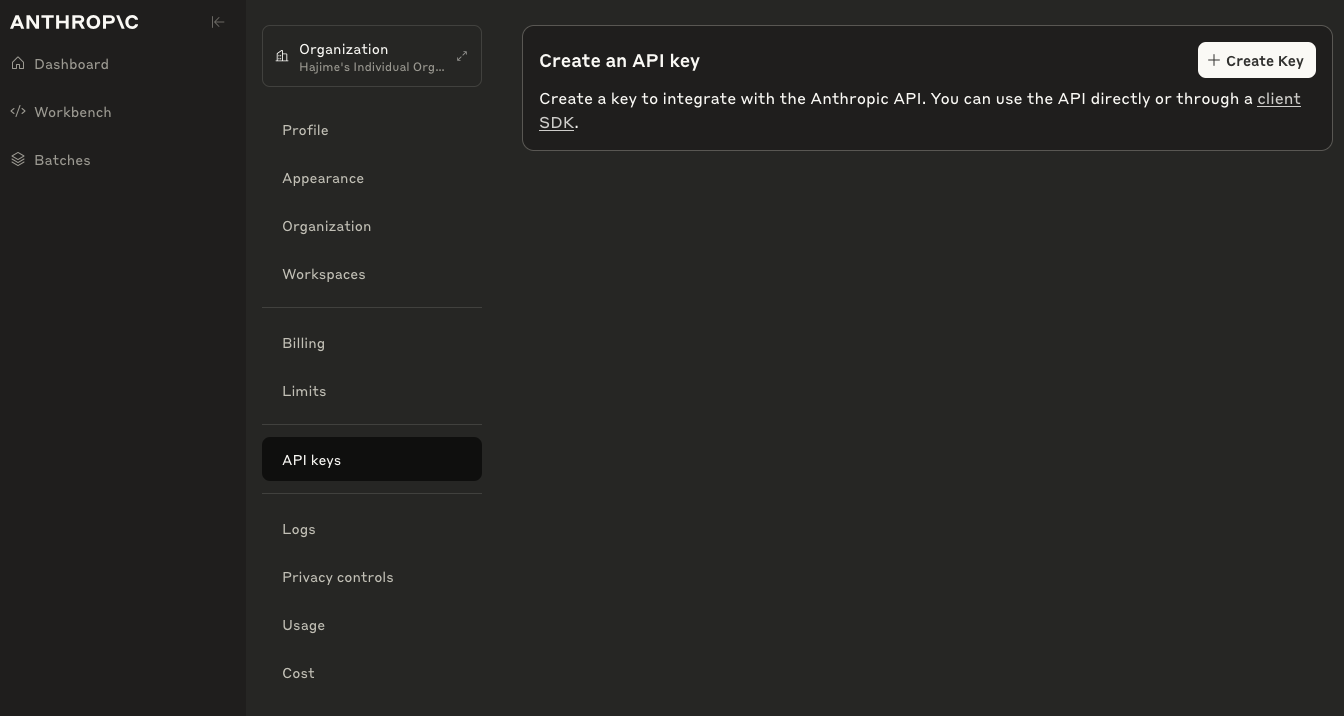This screenshot has width=1344, height=716.
Task: Click the Organization building icon
Action: point(282,57)
